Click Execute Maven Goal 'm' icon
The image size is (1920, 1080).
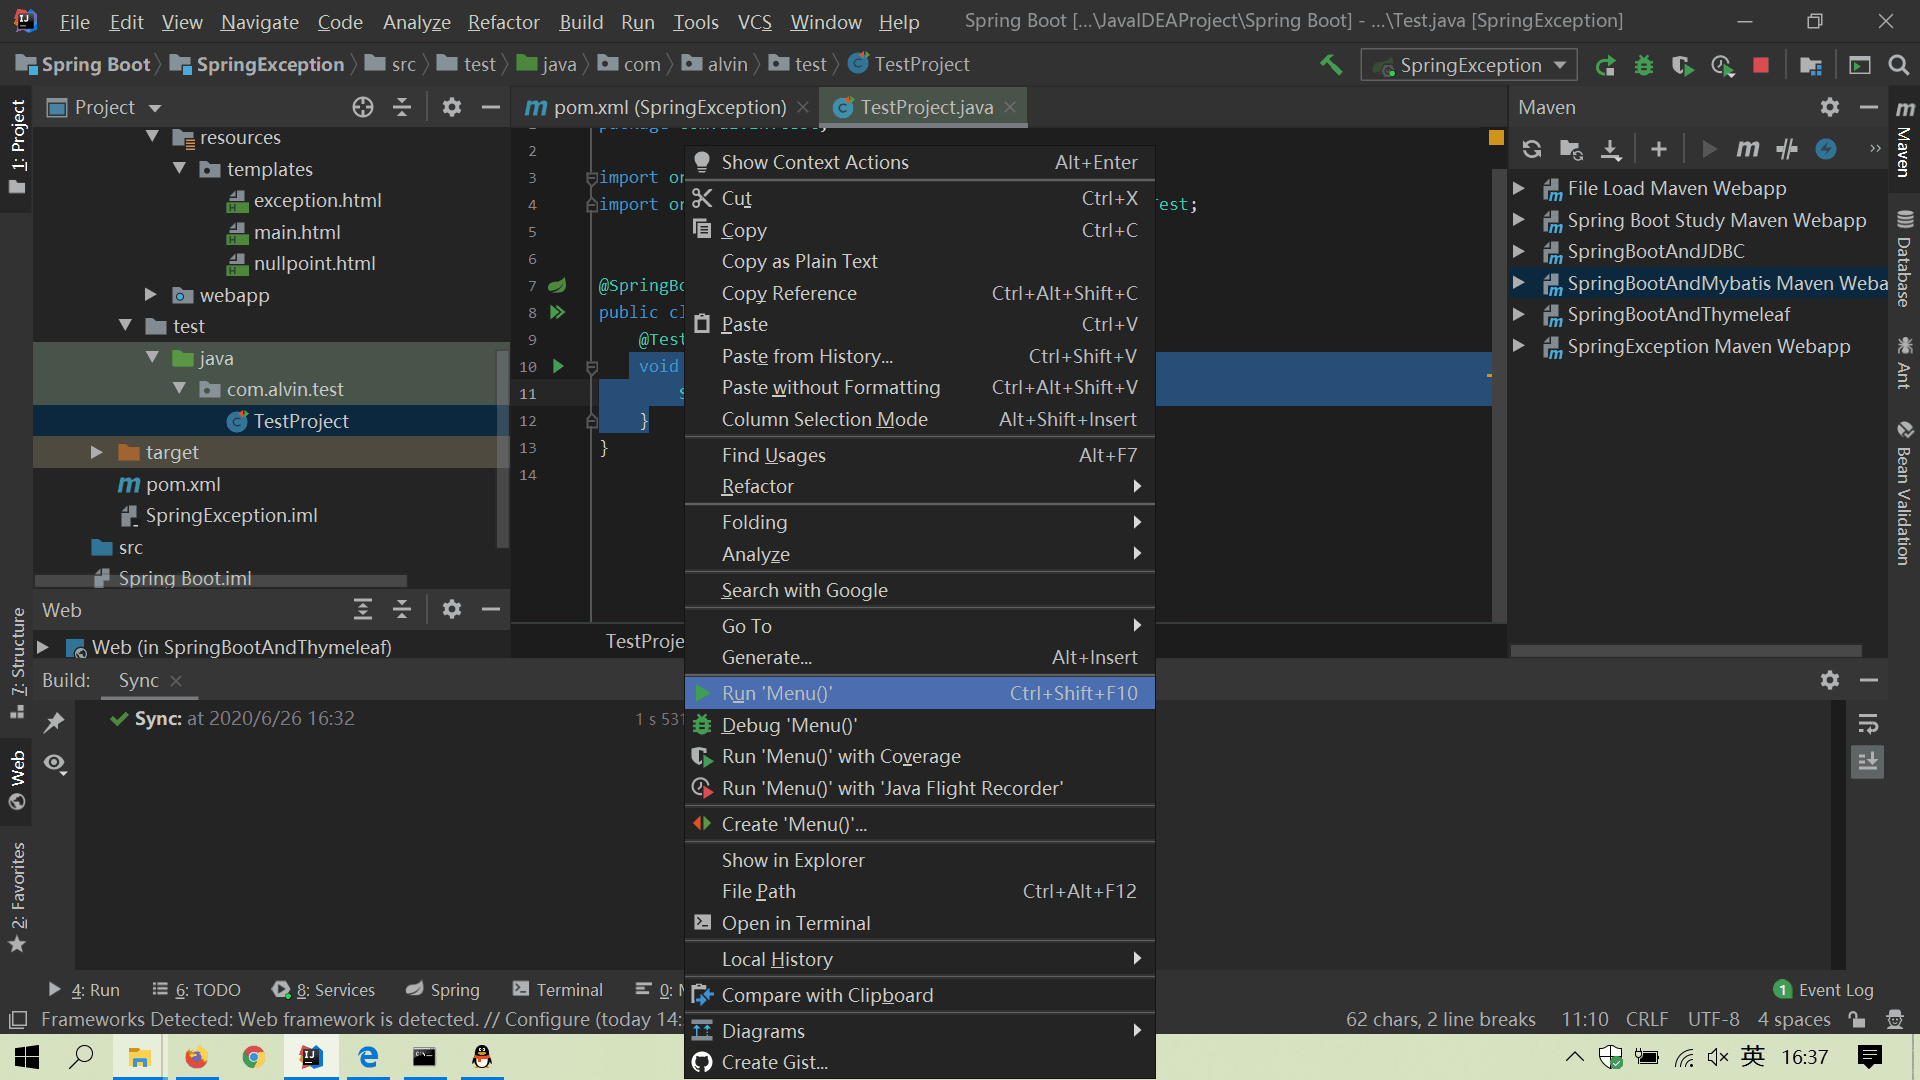coord(1747,149)
